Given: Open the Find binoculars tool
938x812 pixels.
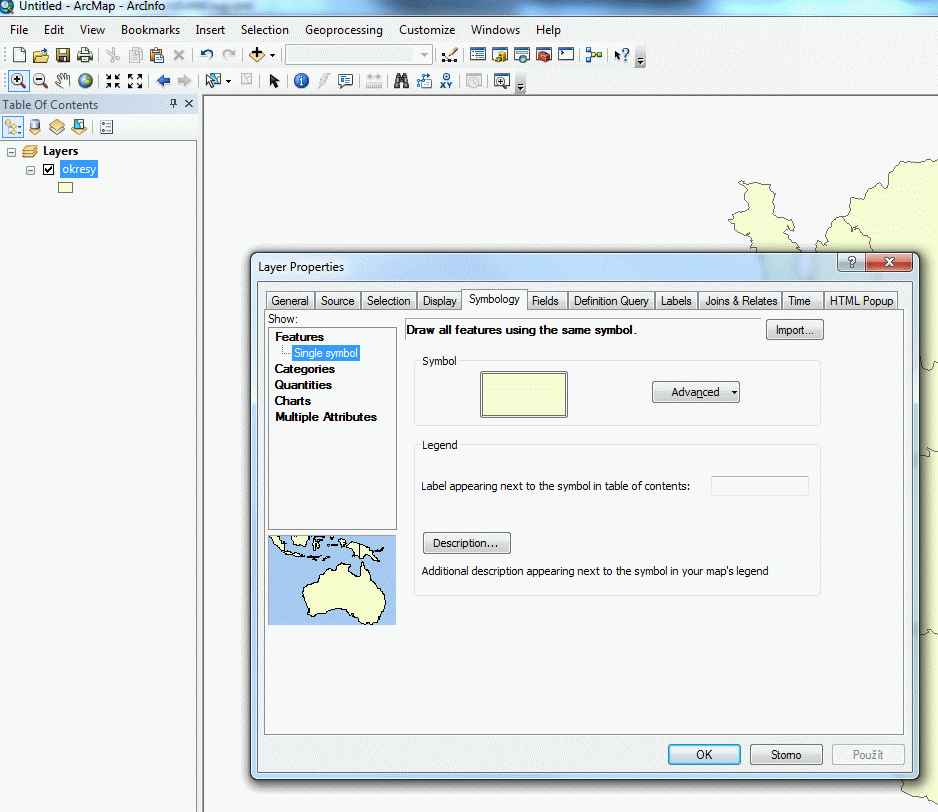Looking at the screenshot, I should [x=401, y=80].
